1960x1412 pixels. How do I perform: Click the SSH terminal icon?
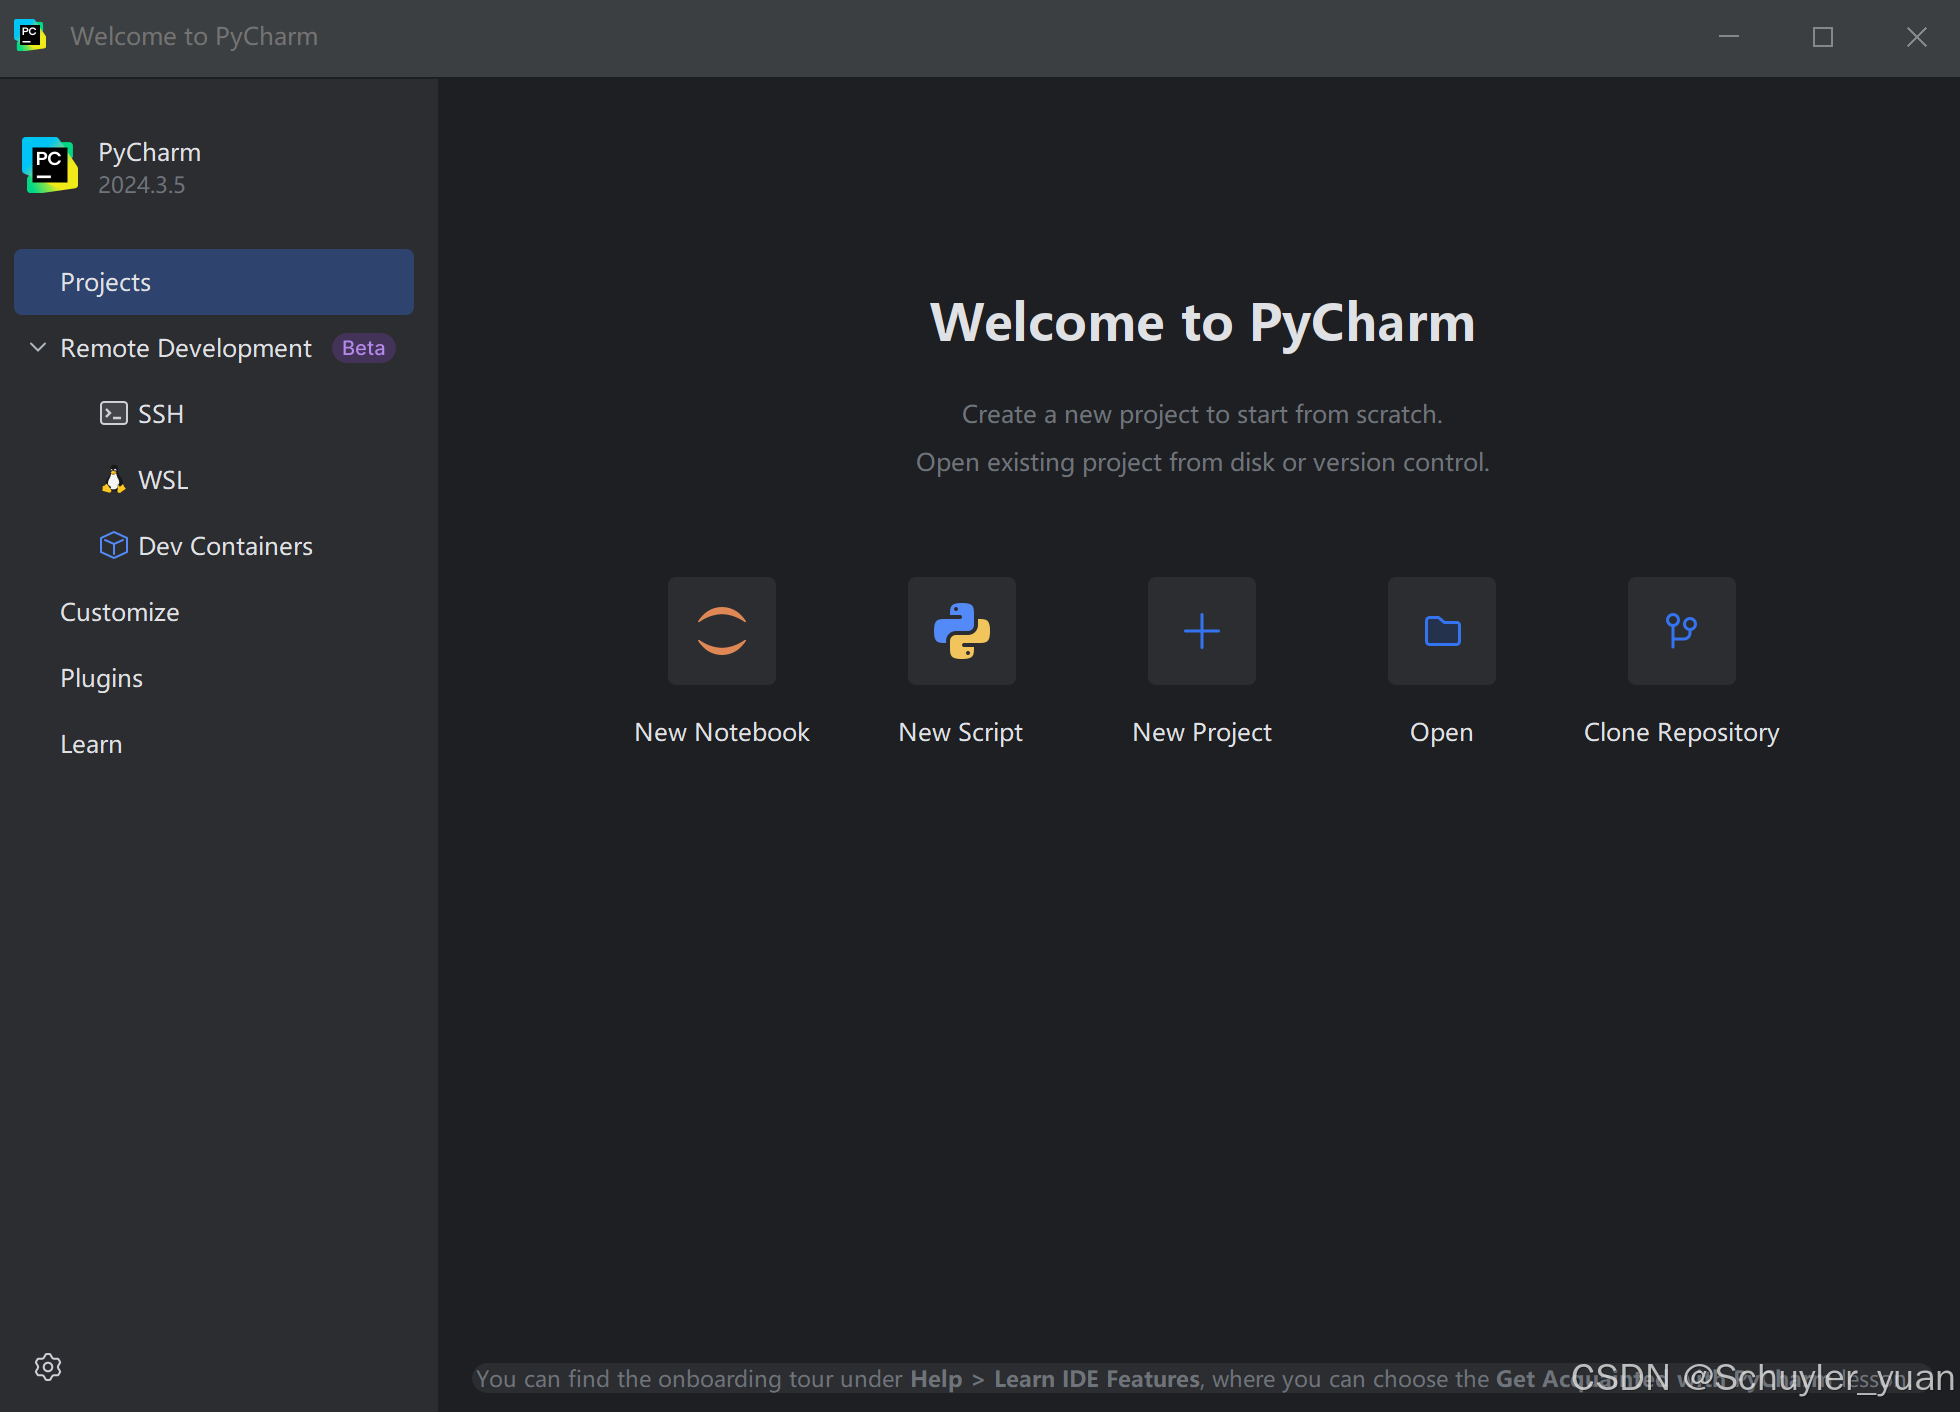114,413
